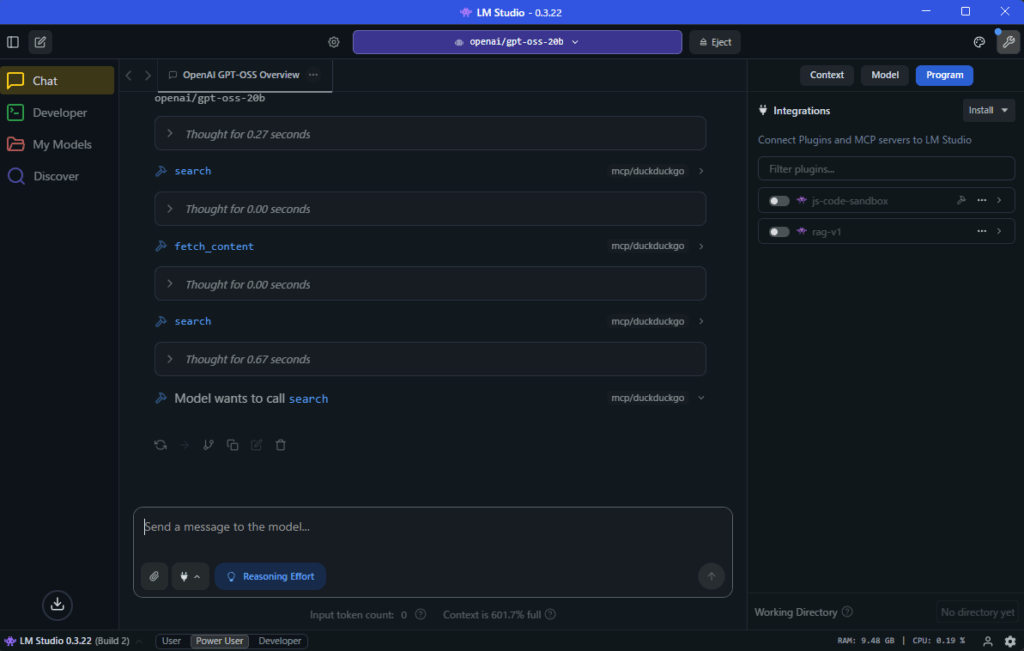Screen dimensions: 1024x651
Task: Delete the message using the trash icon
Action: [281, 445]
